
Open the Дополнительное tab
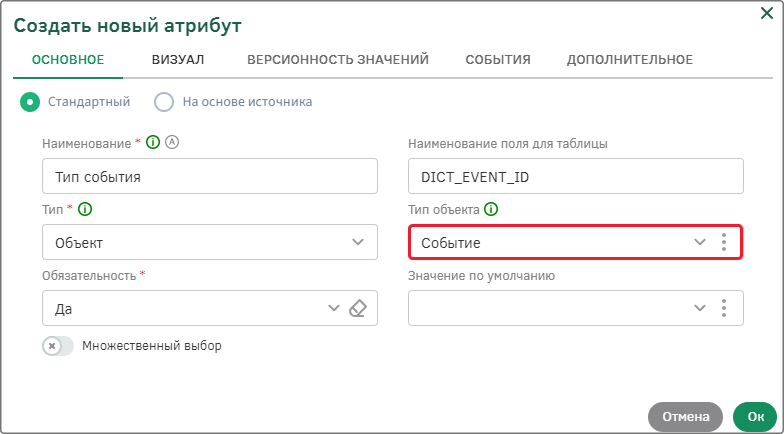point(630,60)
